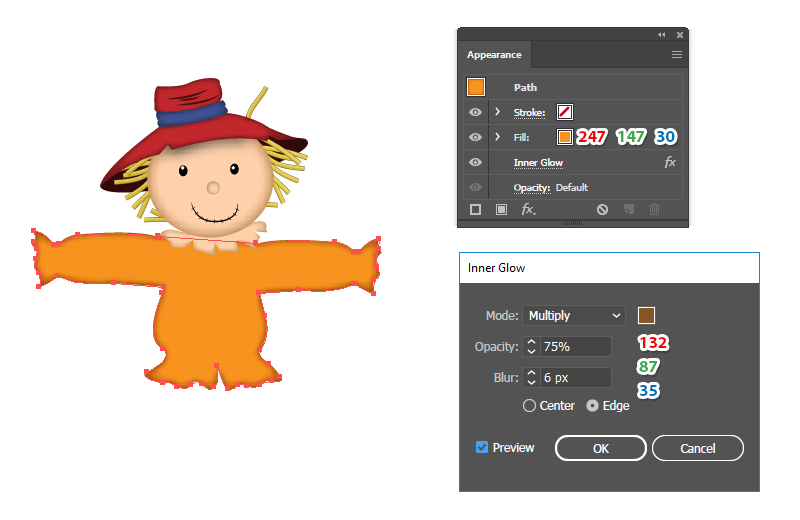Collapse the Appearance panel with double arrows

(x=662, y=34)
